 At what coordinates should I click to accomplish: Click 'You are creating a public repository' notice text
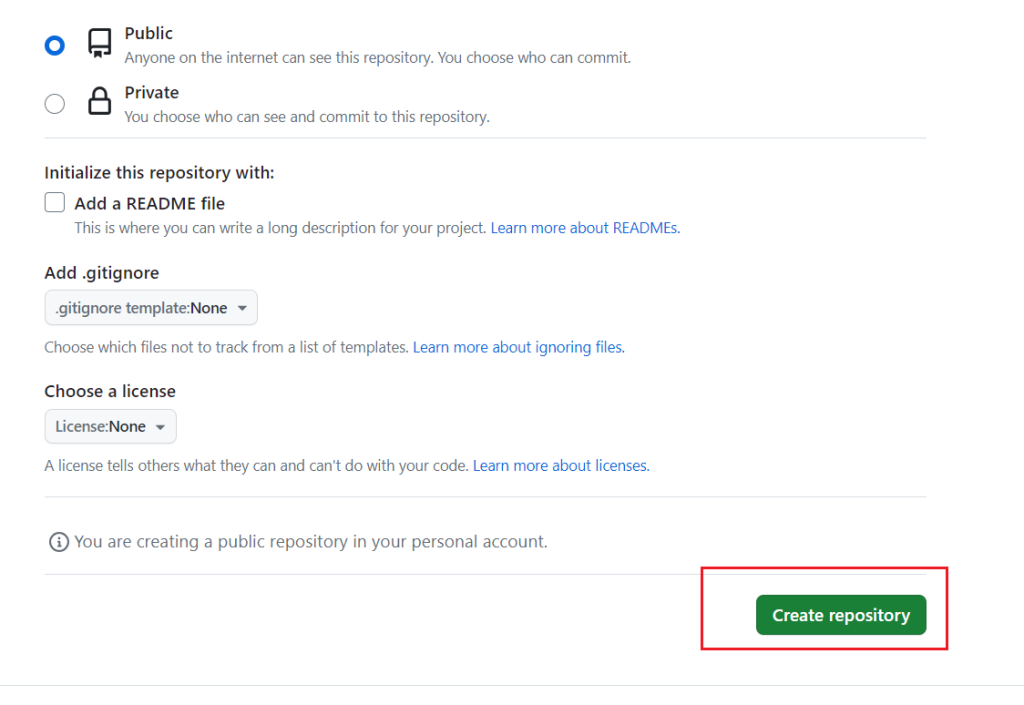pos(311,542)
